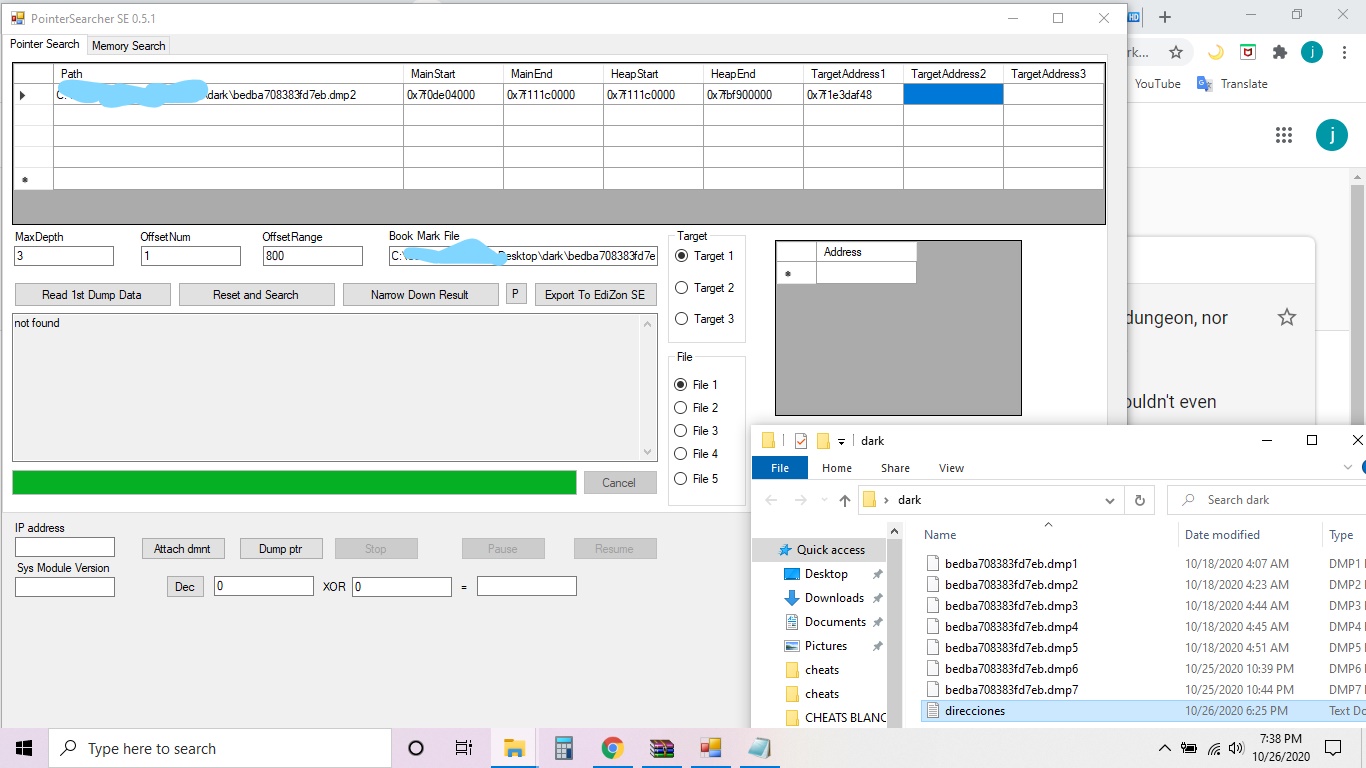The image size is (1366, 768).
Task: Click the OffsetRange input field
Action: pos(312,256)
